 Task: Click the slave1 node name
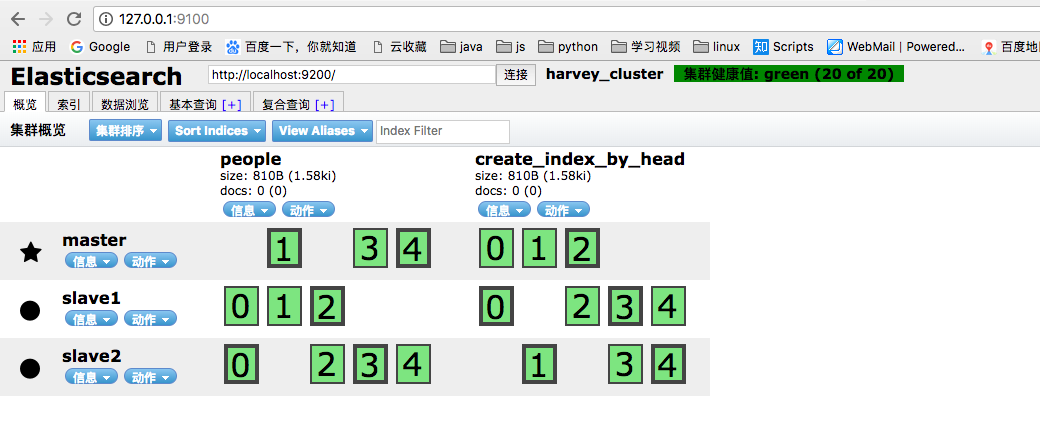[92, 298]
